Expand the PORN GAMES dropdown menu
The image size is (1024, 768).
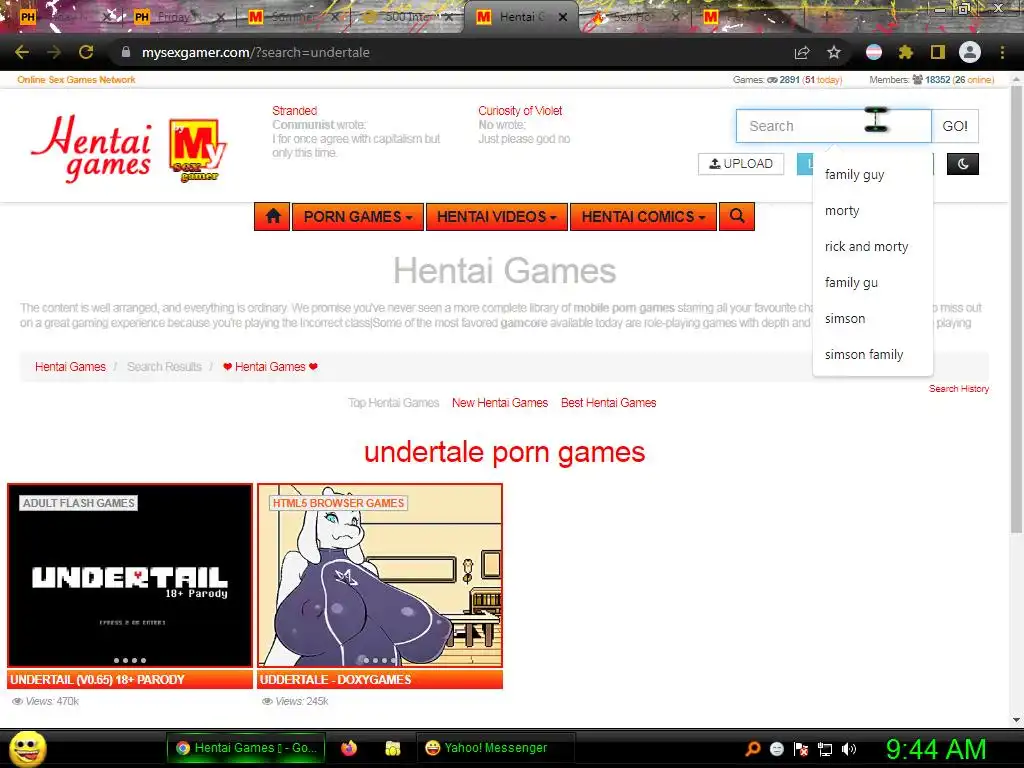(358, 217)
